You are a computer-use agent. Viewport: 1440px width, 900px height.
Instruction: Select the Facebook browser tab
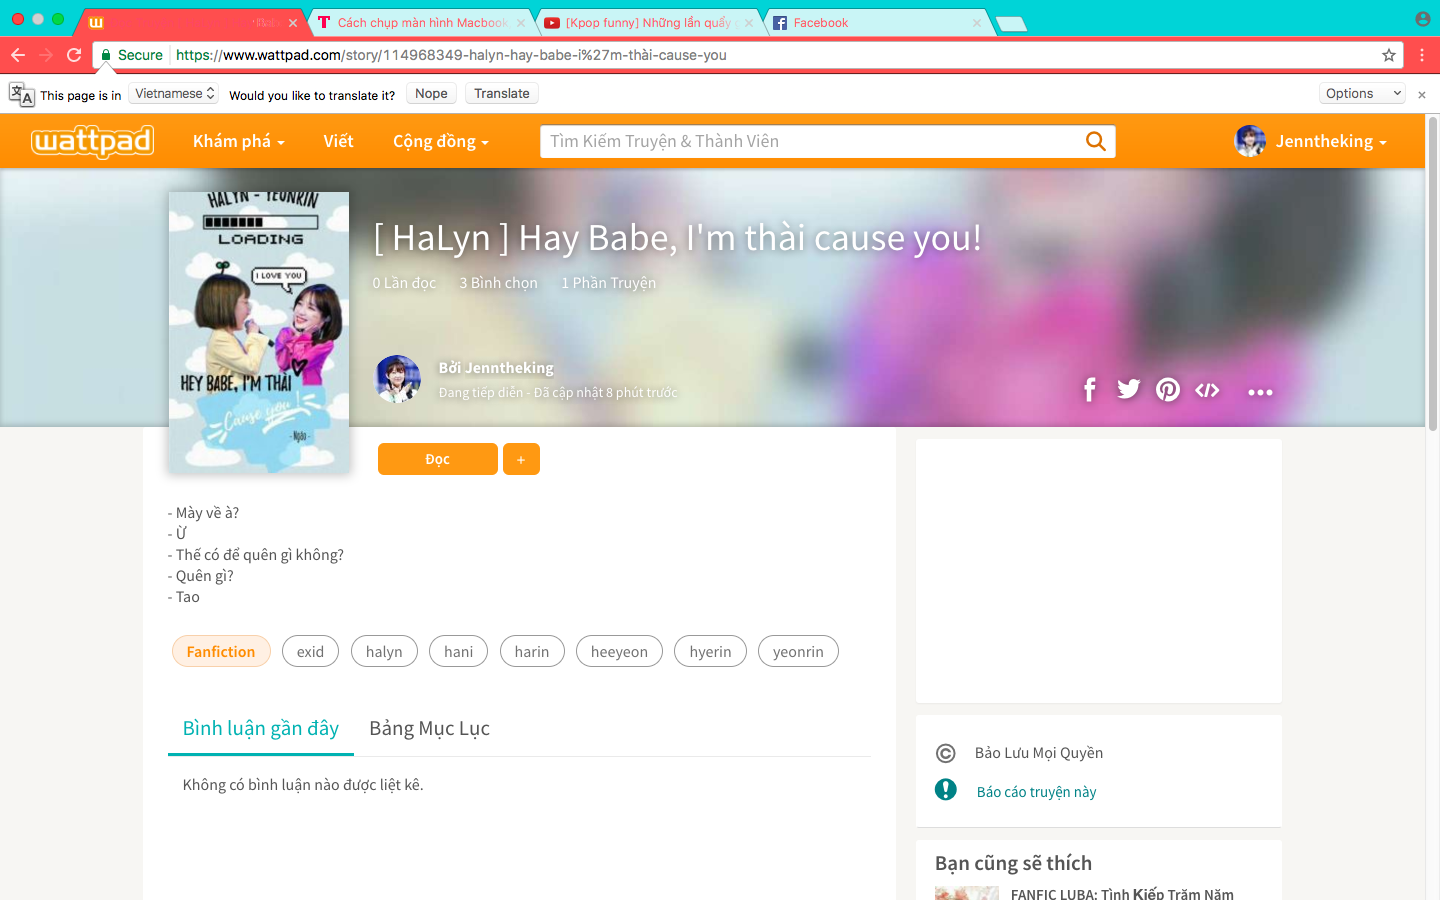870,22
